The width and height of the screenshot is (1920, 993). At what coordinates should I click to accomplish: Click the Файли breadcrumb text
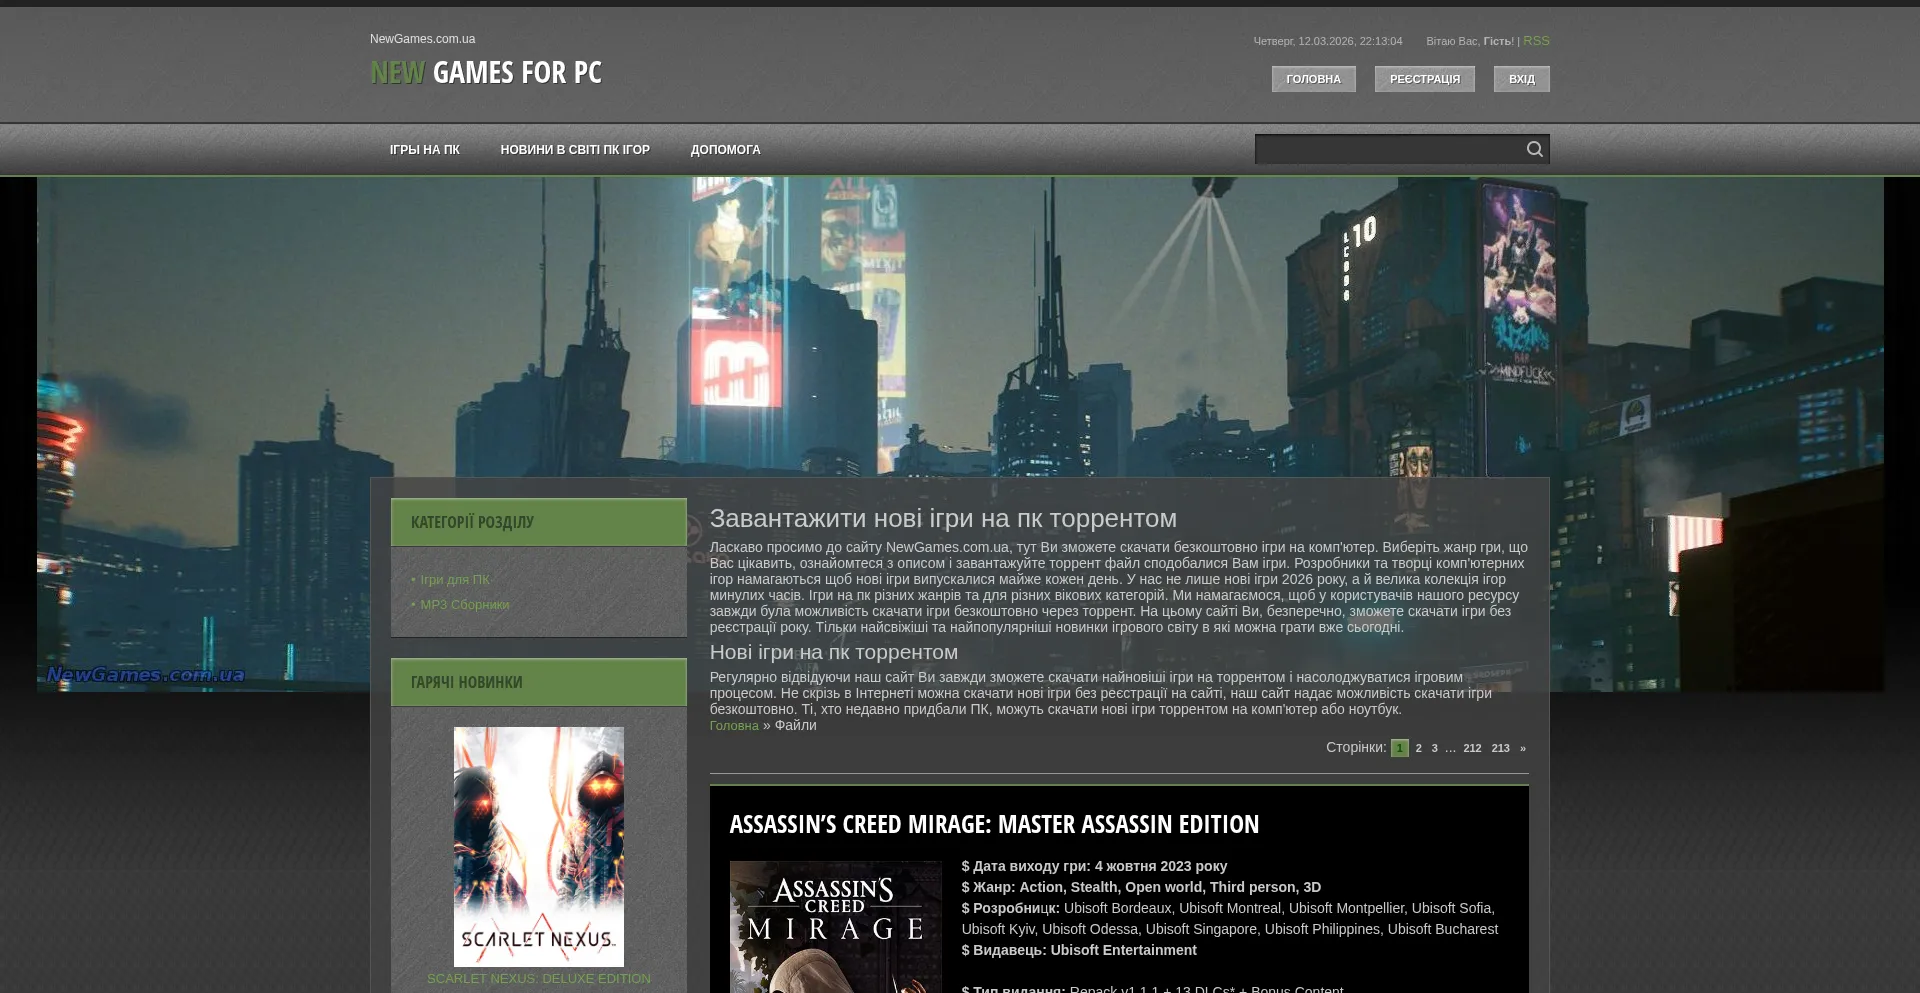(x=796, y=726)
